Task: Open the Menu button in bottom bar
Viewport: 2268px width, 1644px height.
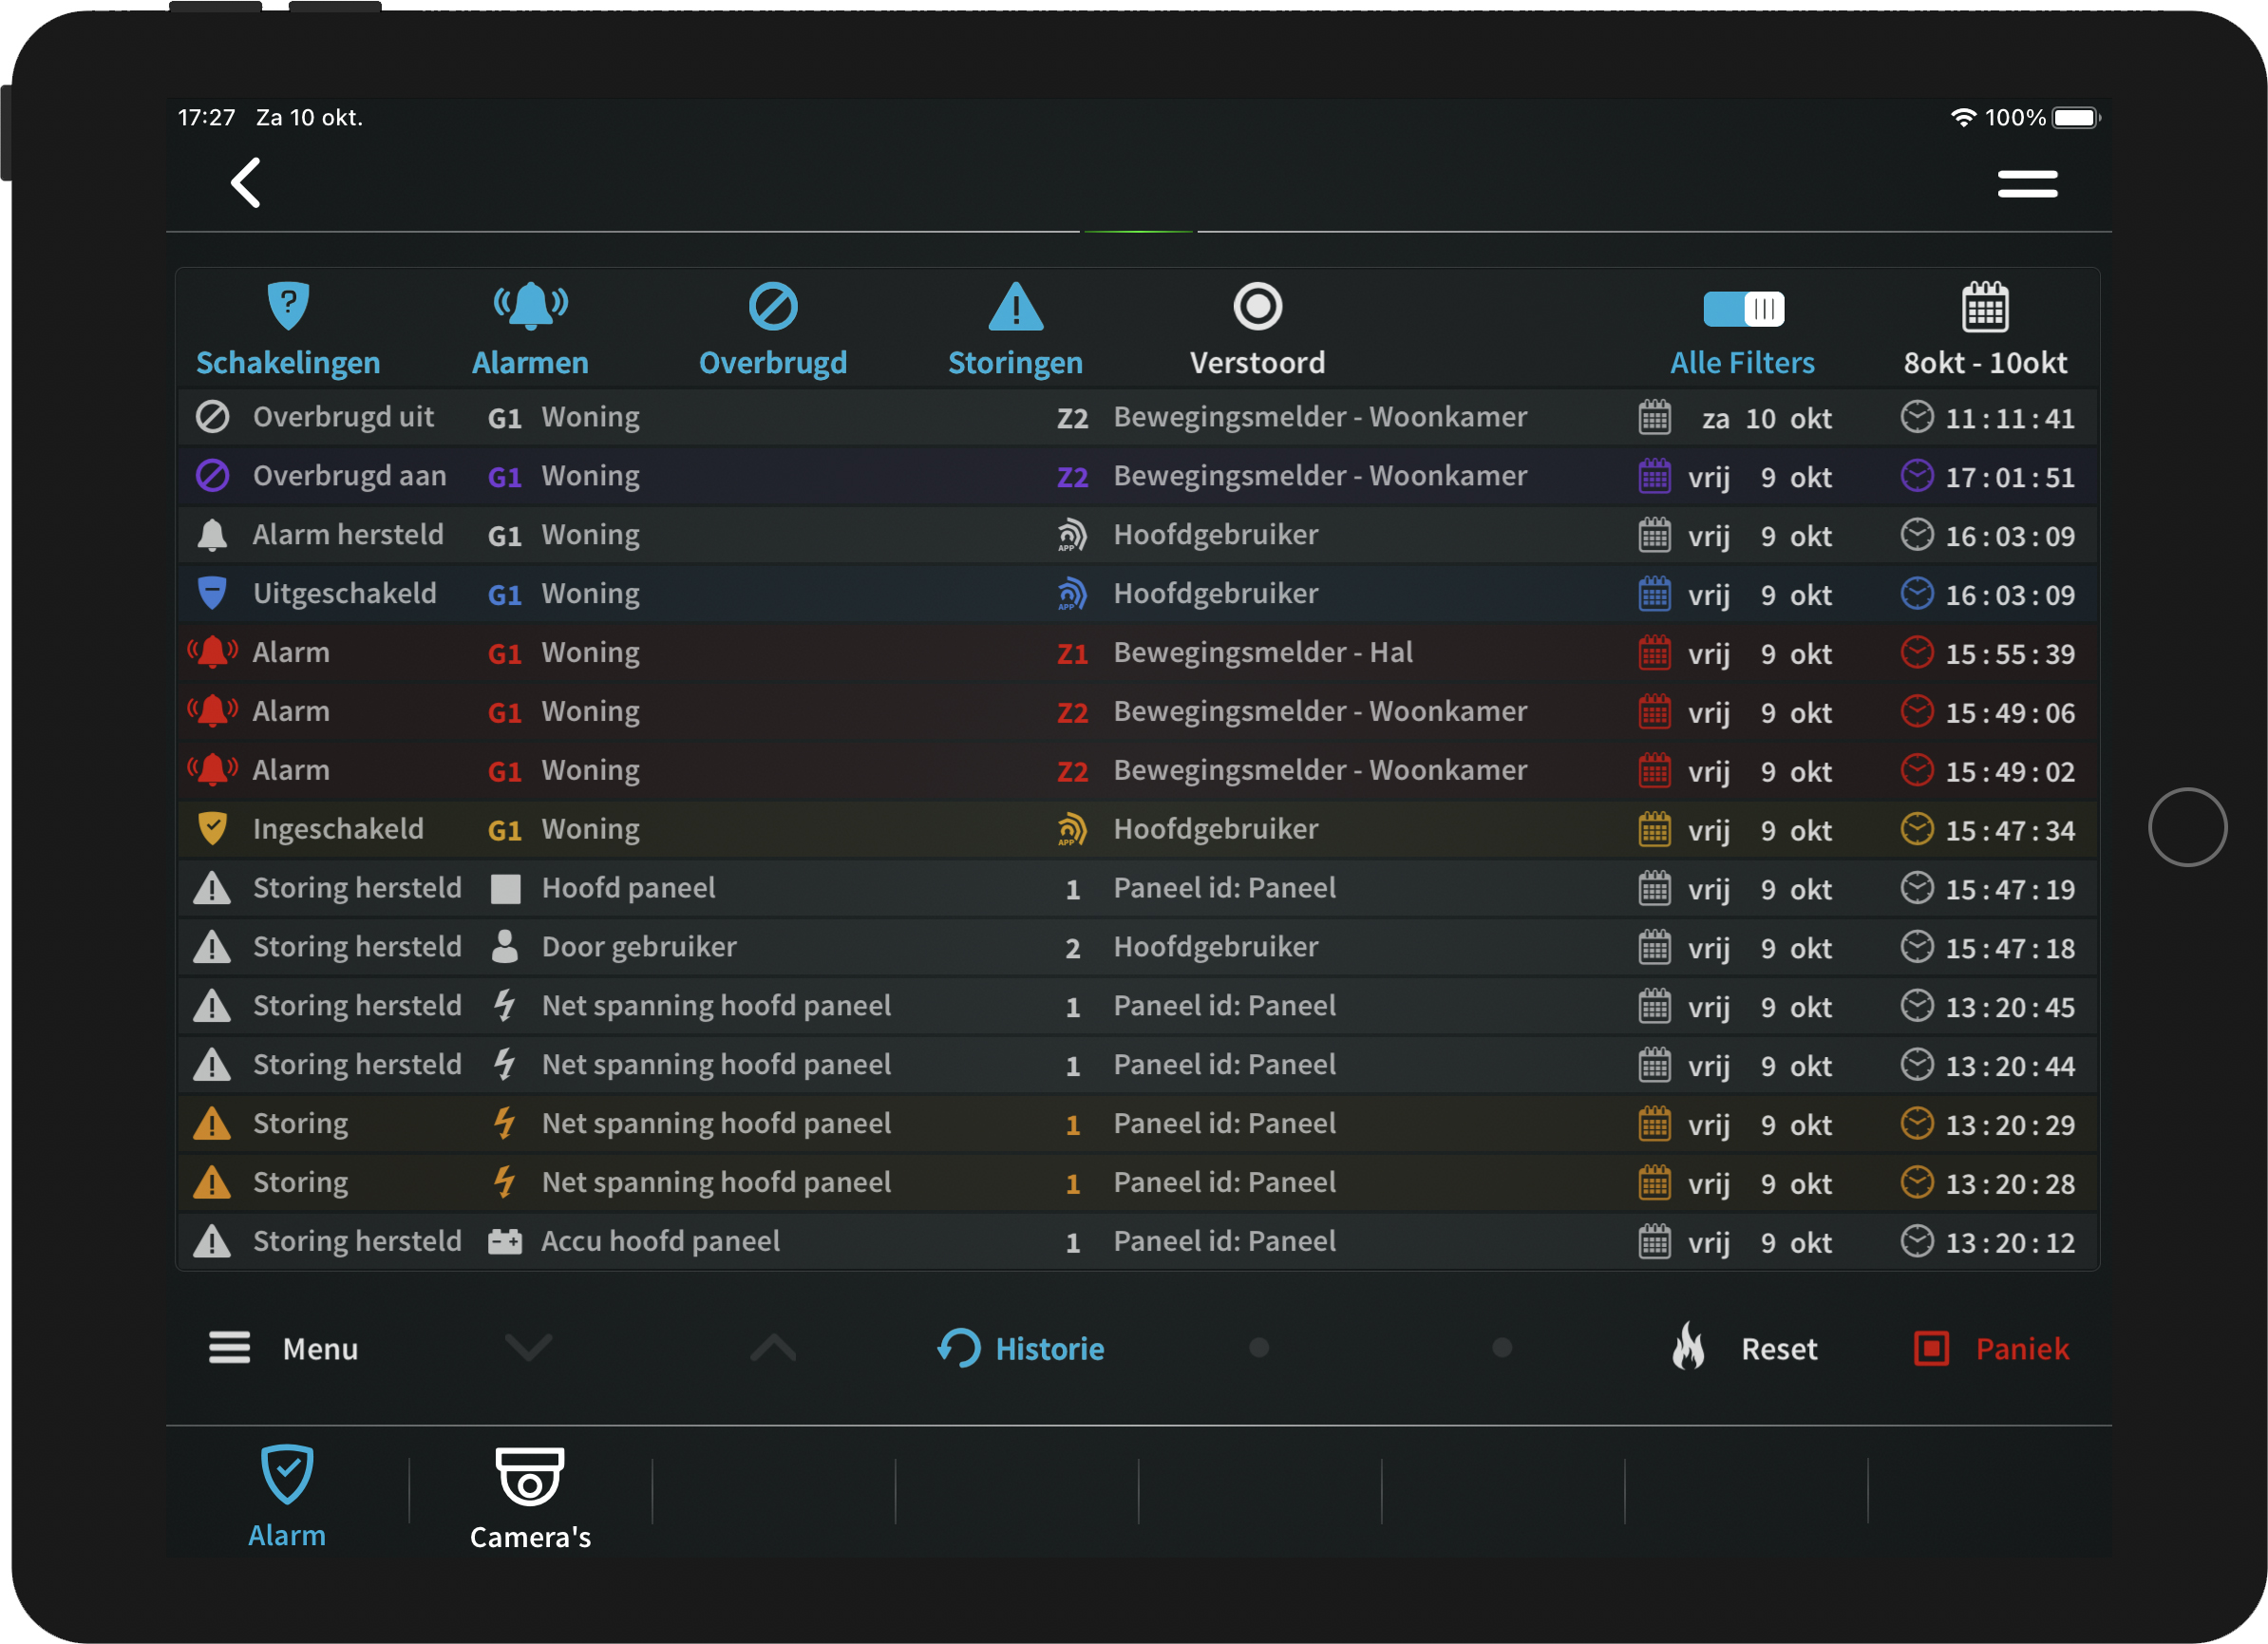Action: 284,1348
